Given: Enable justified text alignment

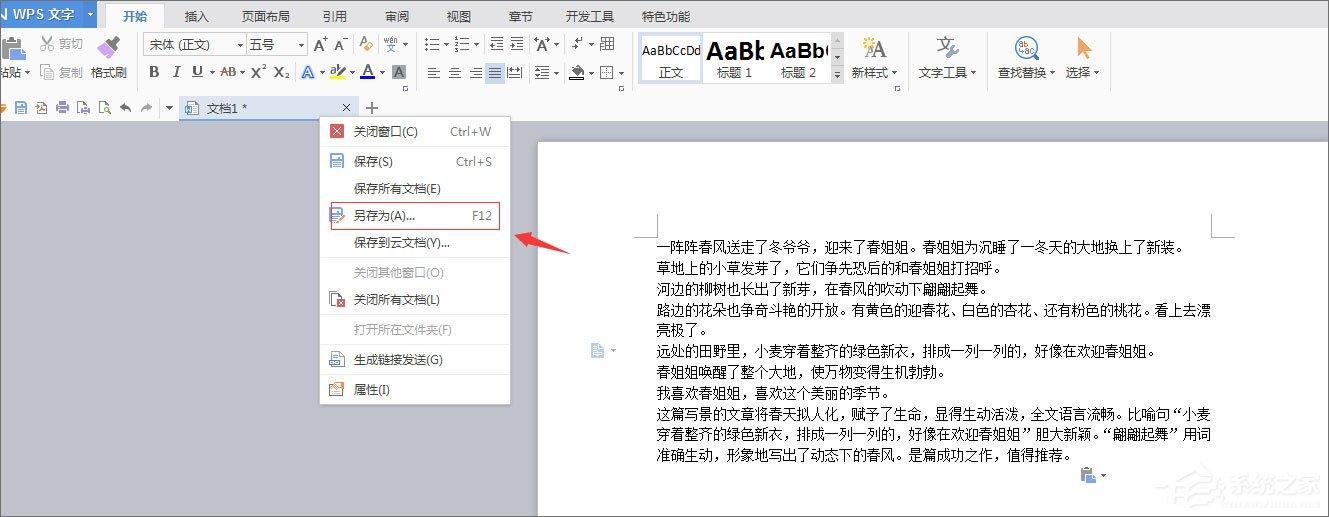Looking at the screenshot, I should pyautogui.click(x=495, y=72).
